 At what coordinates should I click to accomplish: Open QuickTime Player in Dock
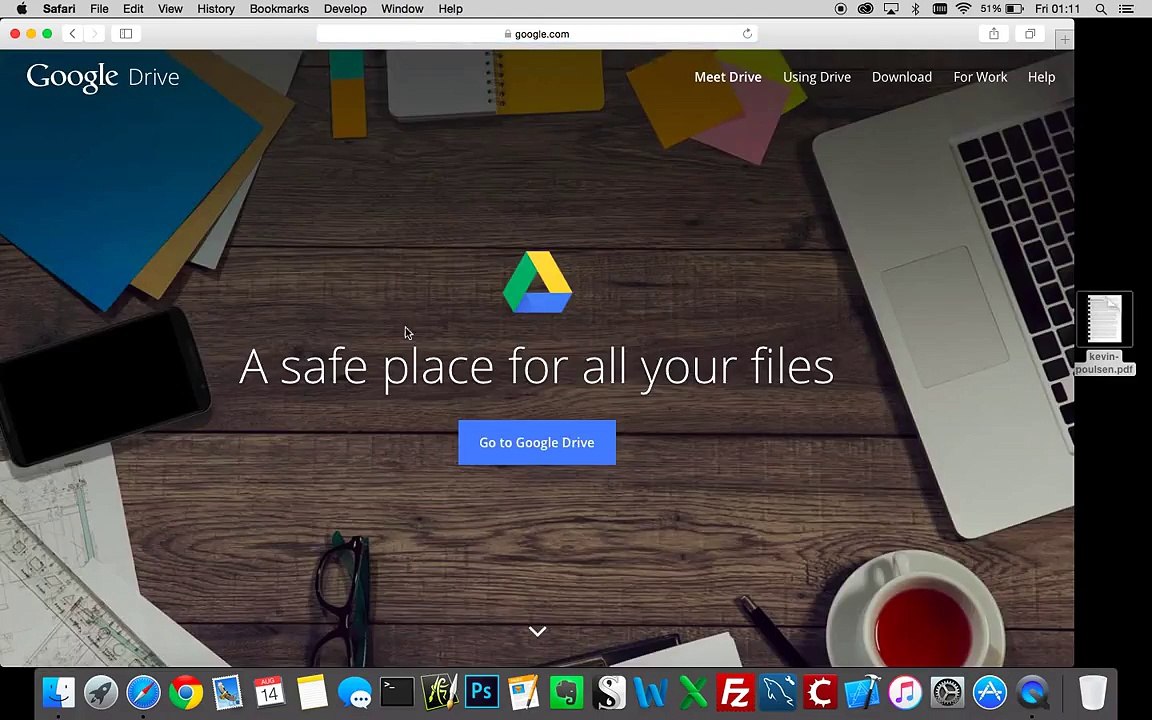[x=1032, y=692]
